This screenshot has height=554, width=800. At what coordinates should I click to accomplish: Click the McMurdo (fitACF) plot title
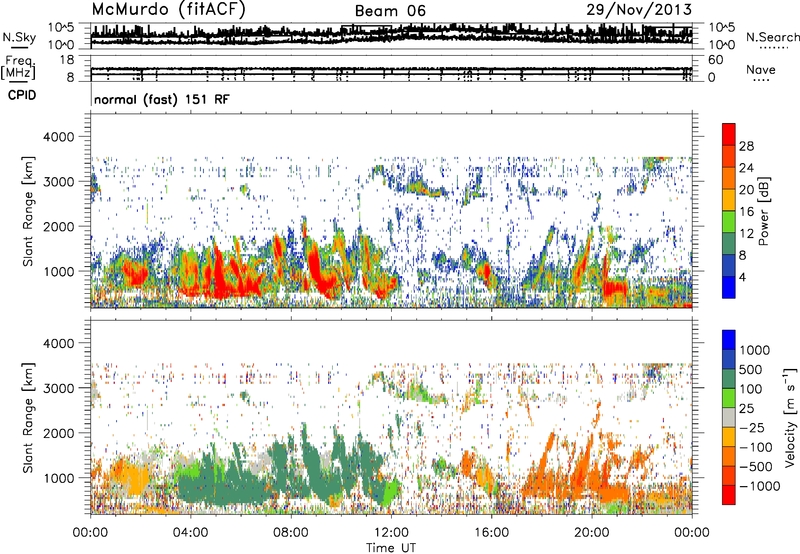(x=168, y=9)
